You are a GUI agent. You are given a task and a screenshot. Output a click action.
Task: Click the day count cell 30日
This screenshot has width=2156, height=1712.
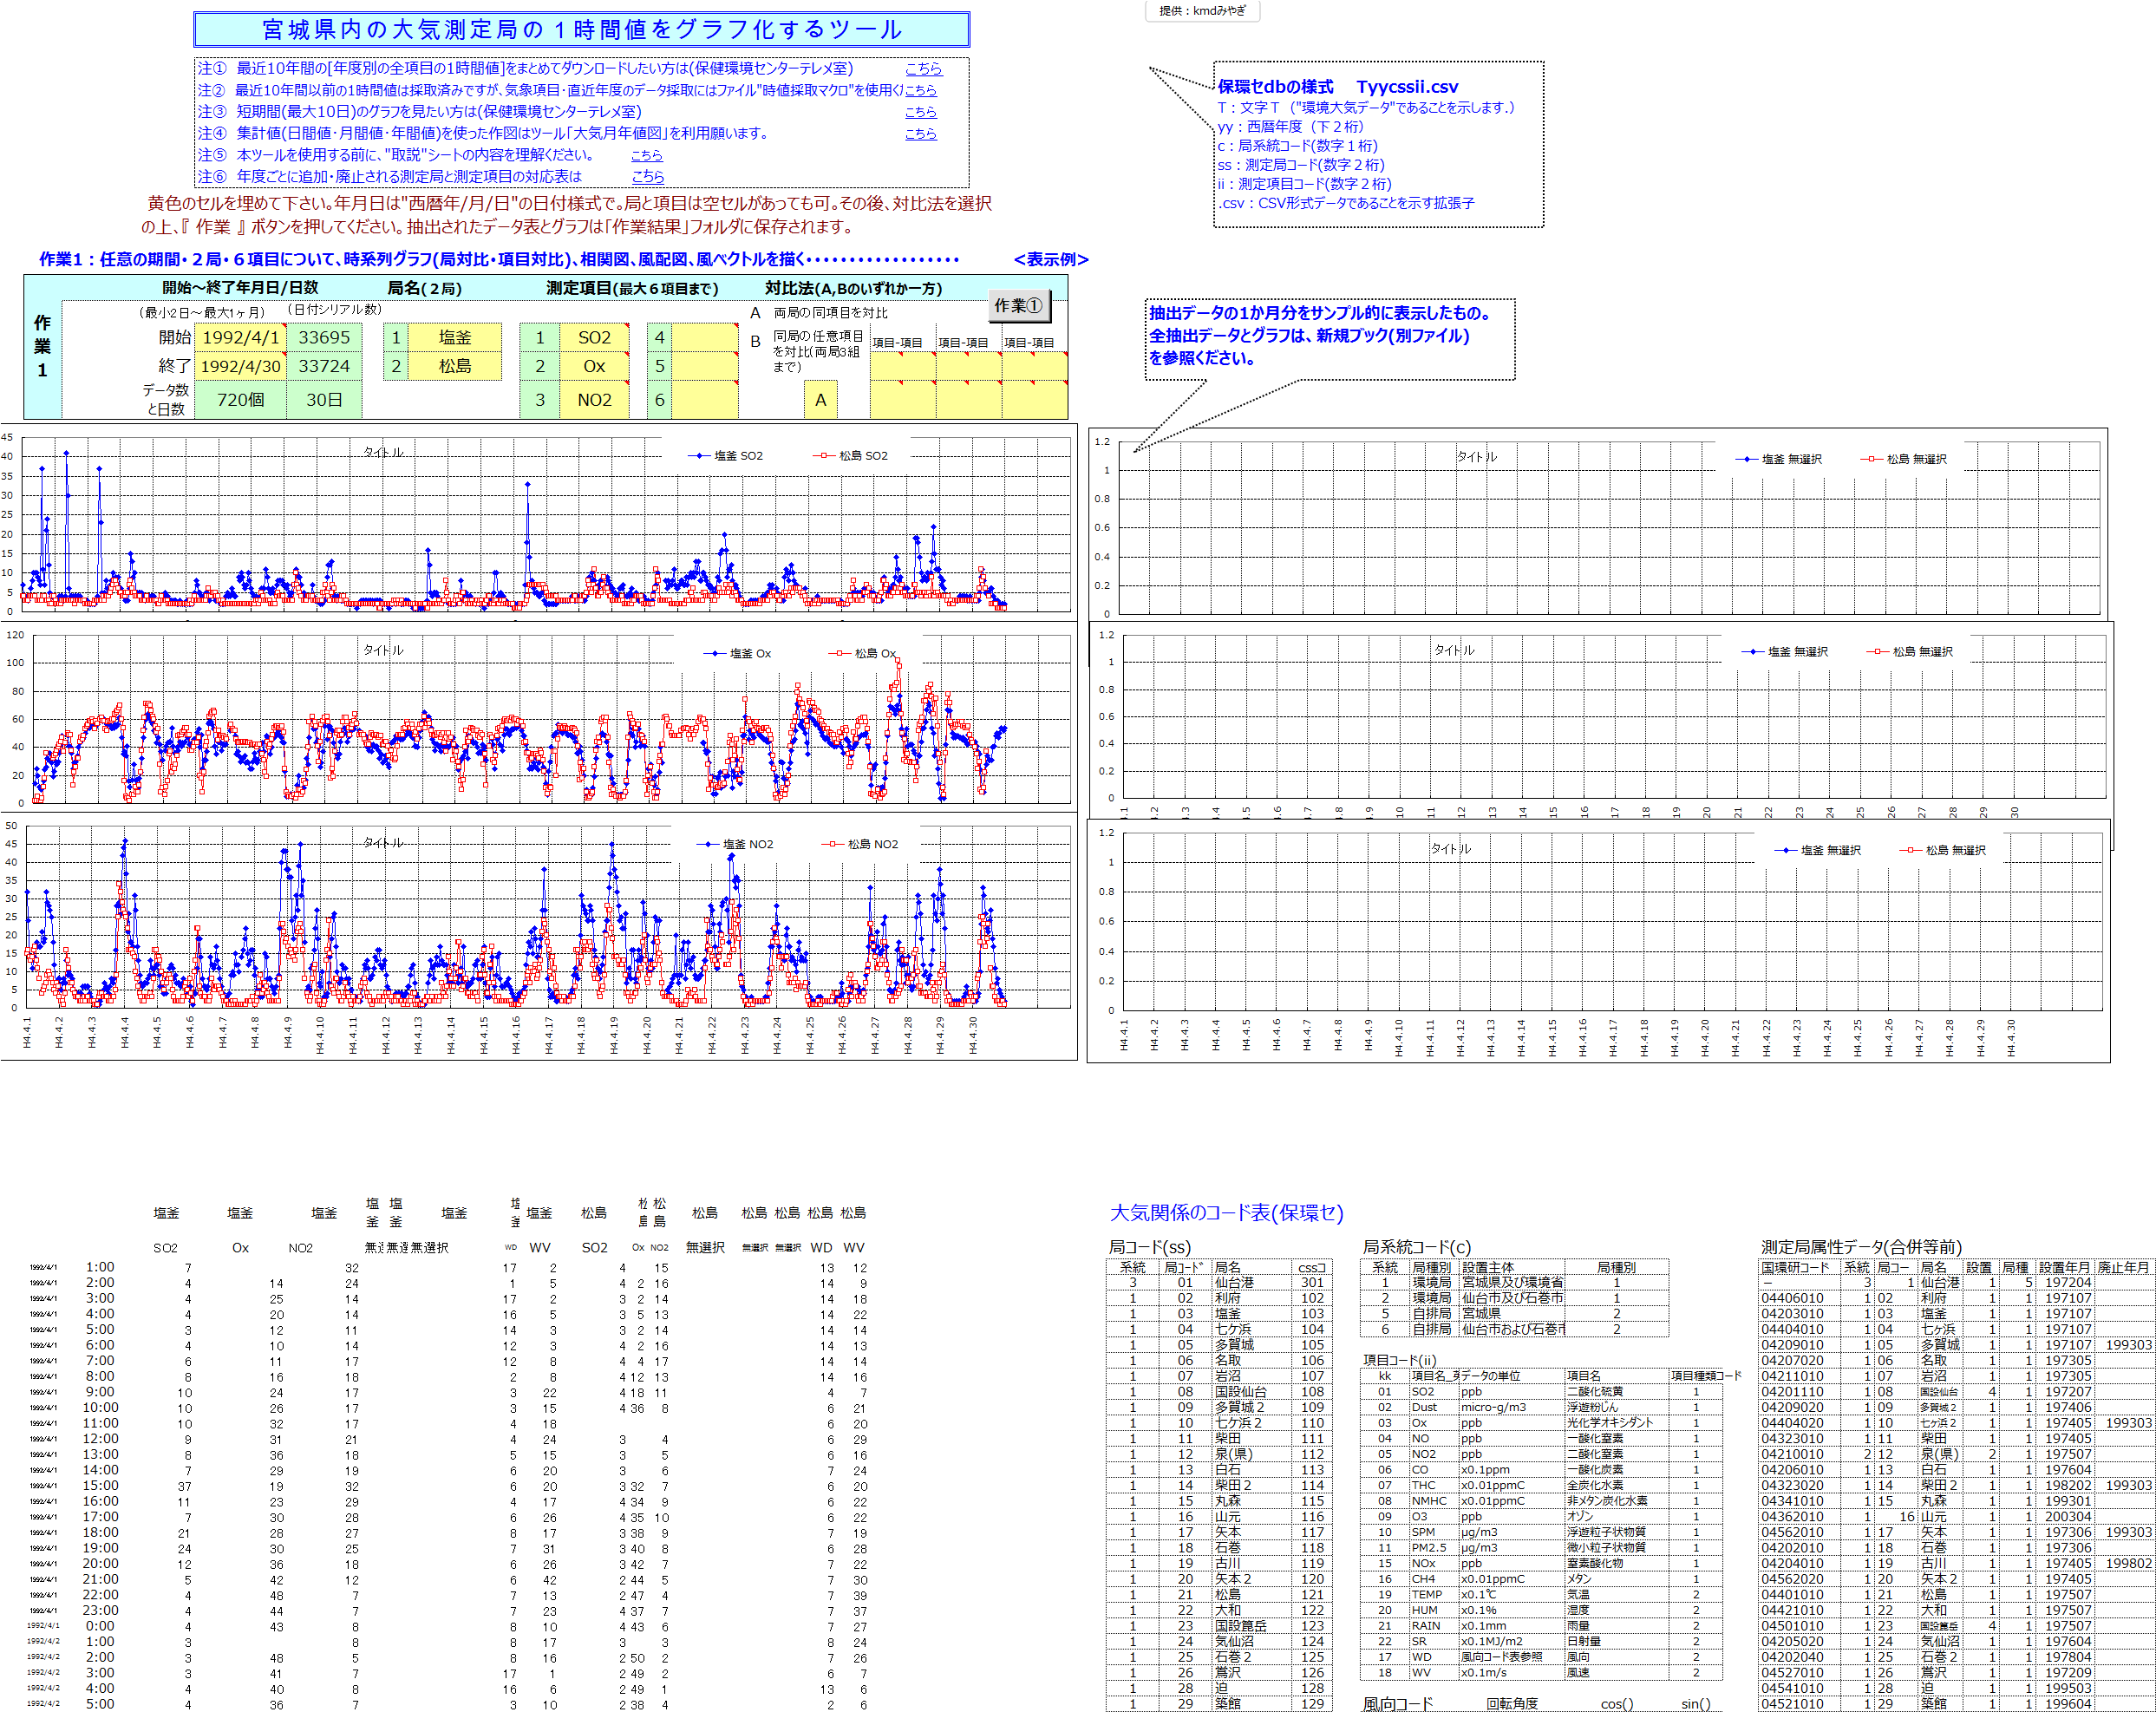click(324, 400)
